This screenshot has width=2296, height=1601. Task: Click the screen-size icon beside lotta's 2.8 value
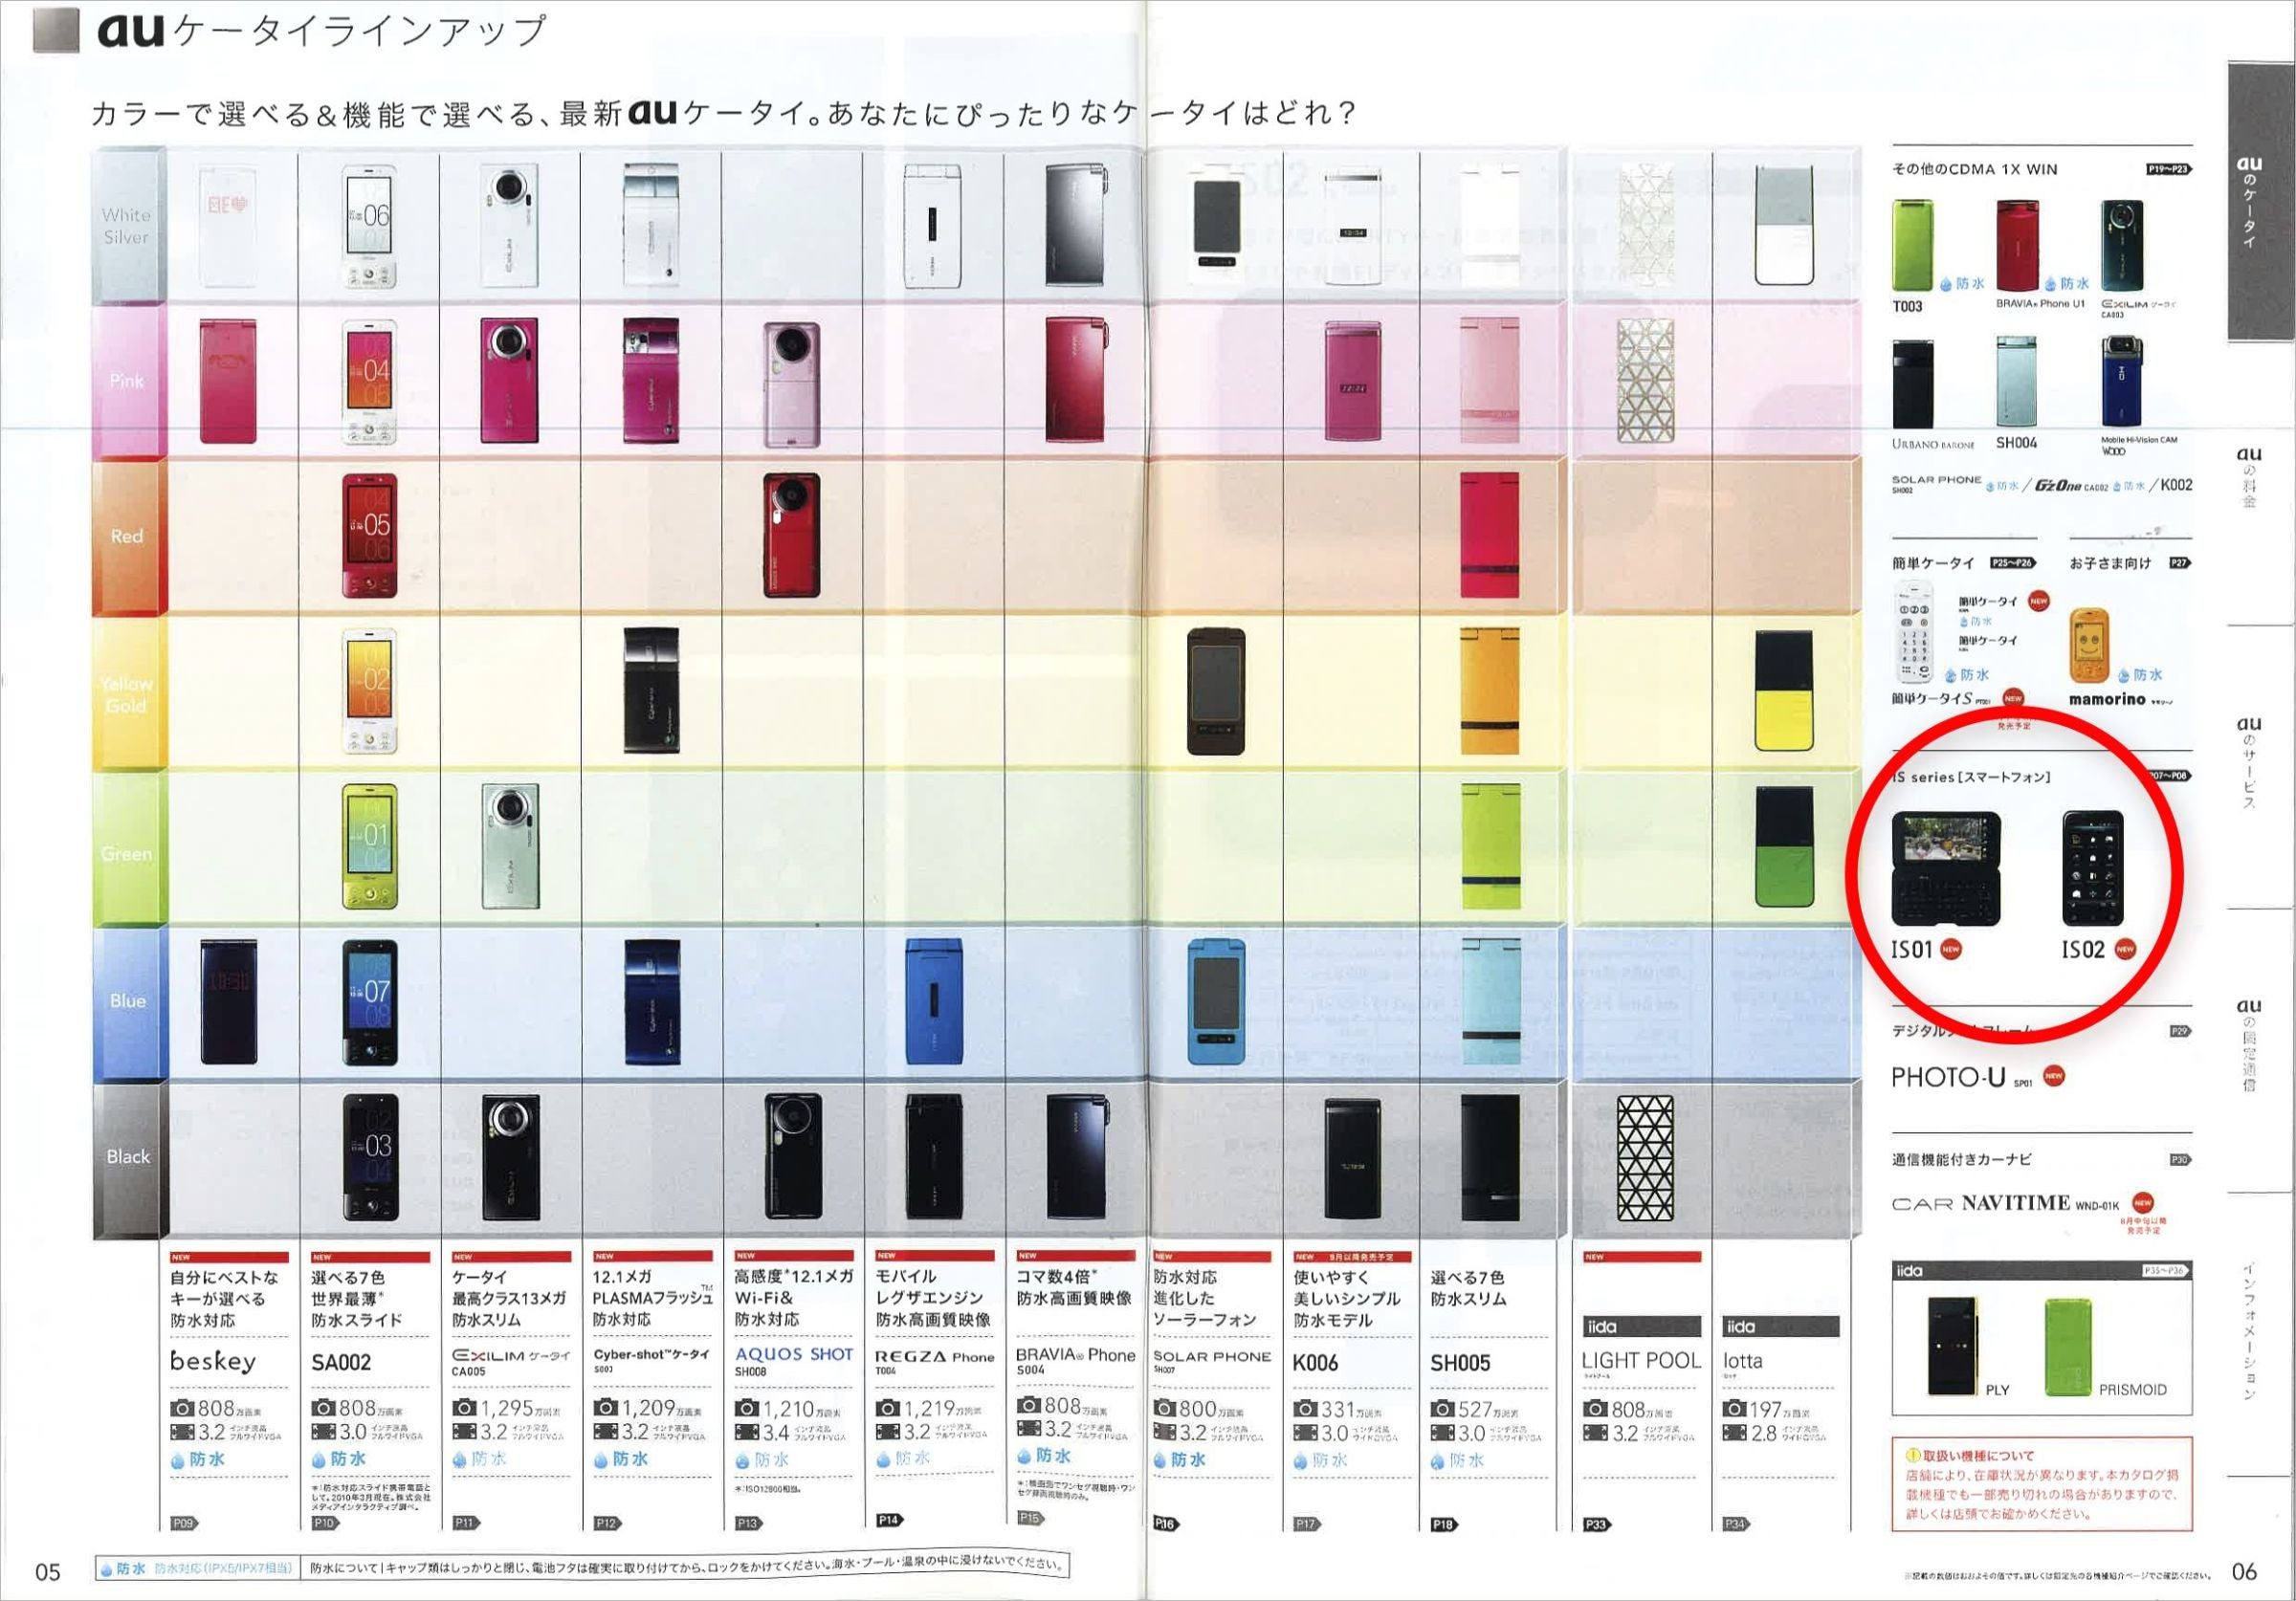[1735, 1432]
